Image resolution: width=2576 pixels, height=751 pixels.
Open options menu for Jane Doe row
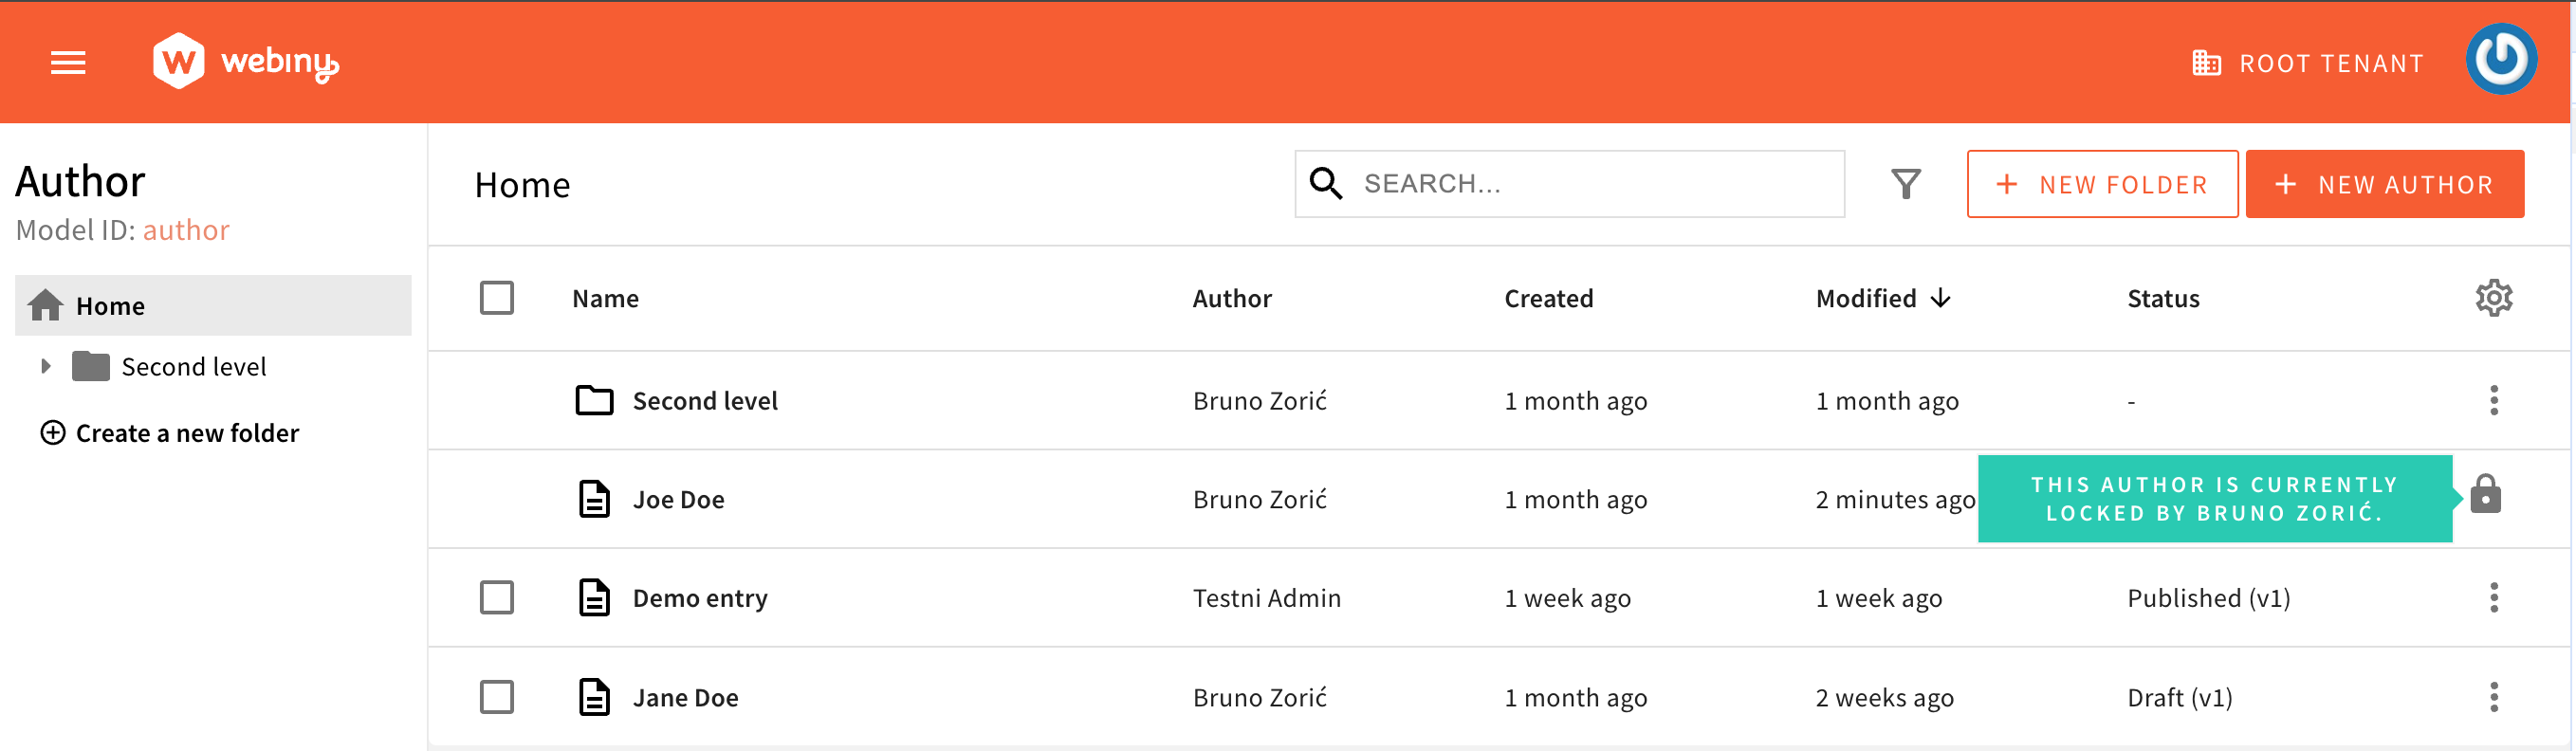tap(2493, 697)
